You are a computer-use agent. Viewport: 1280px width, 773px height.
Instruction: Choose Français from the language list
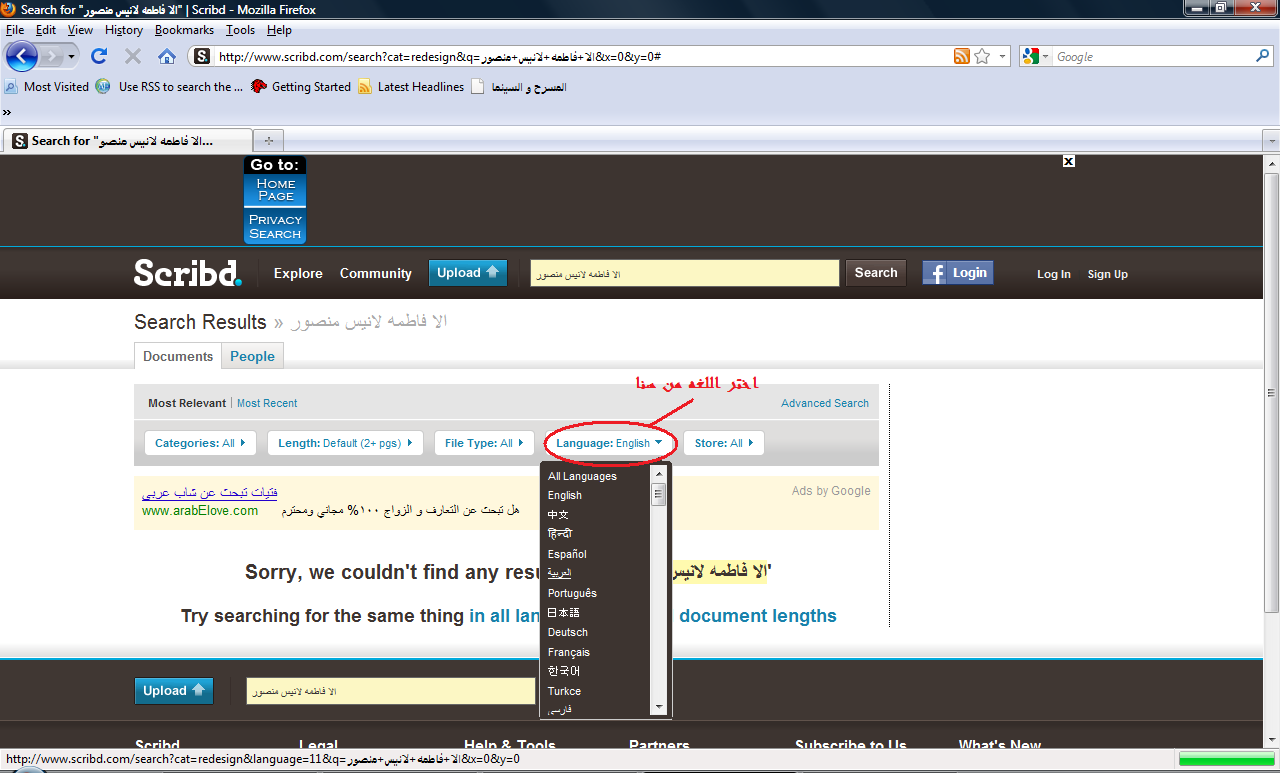pos(569,652)
